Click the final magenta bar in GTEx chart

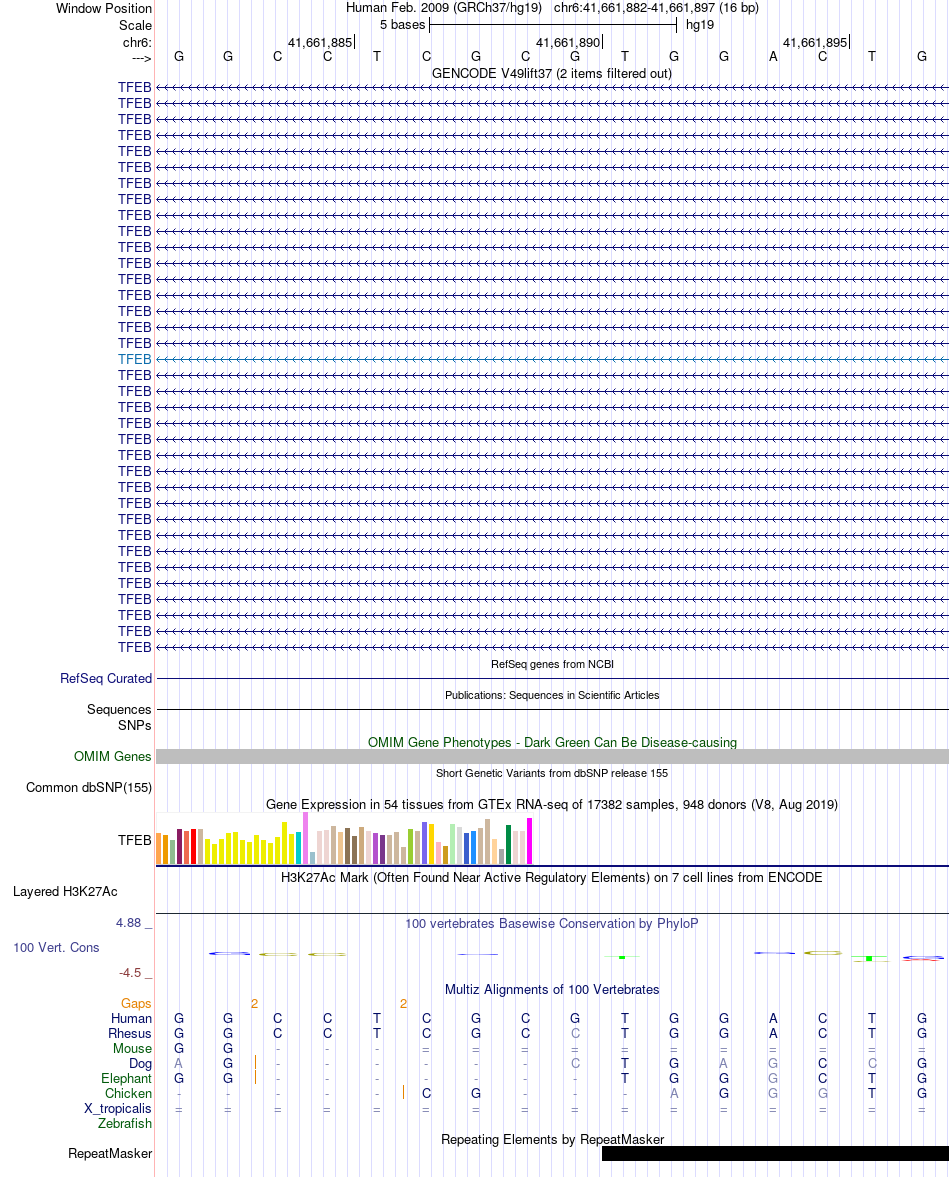coord(530,841)
